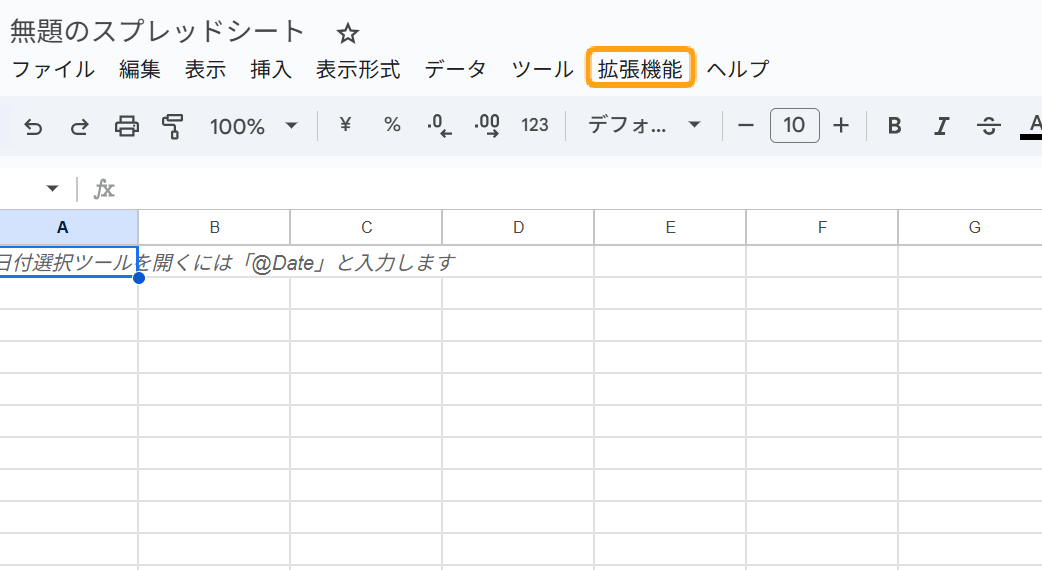
Task: Decrease decimal places icon
Action: (439, 125)
